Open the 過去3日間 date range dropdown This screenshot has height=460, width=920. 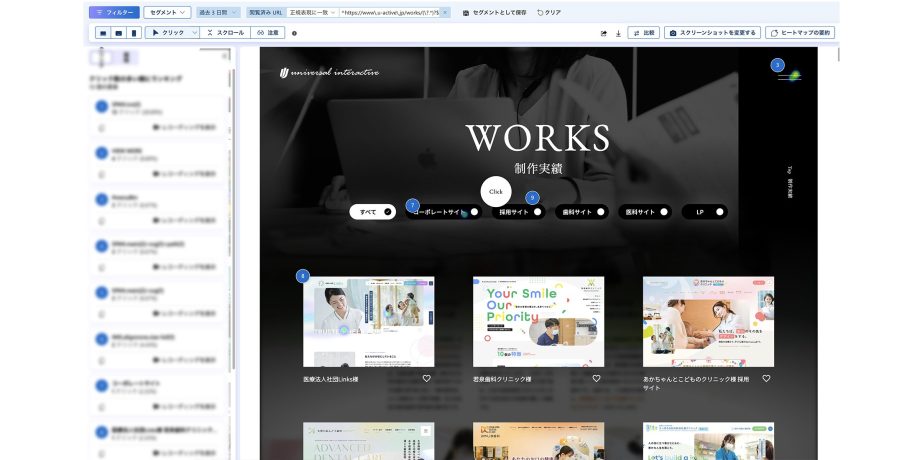click(217, 12)
